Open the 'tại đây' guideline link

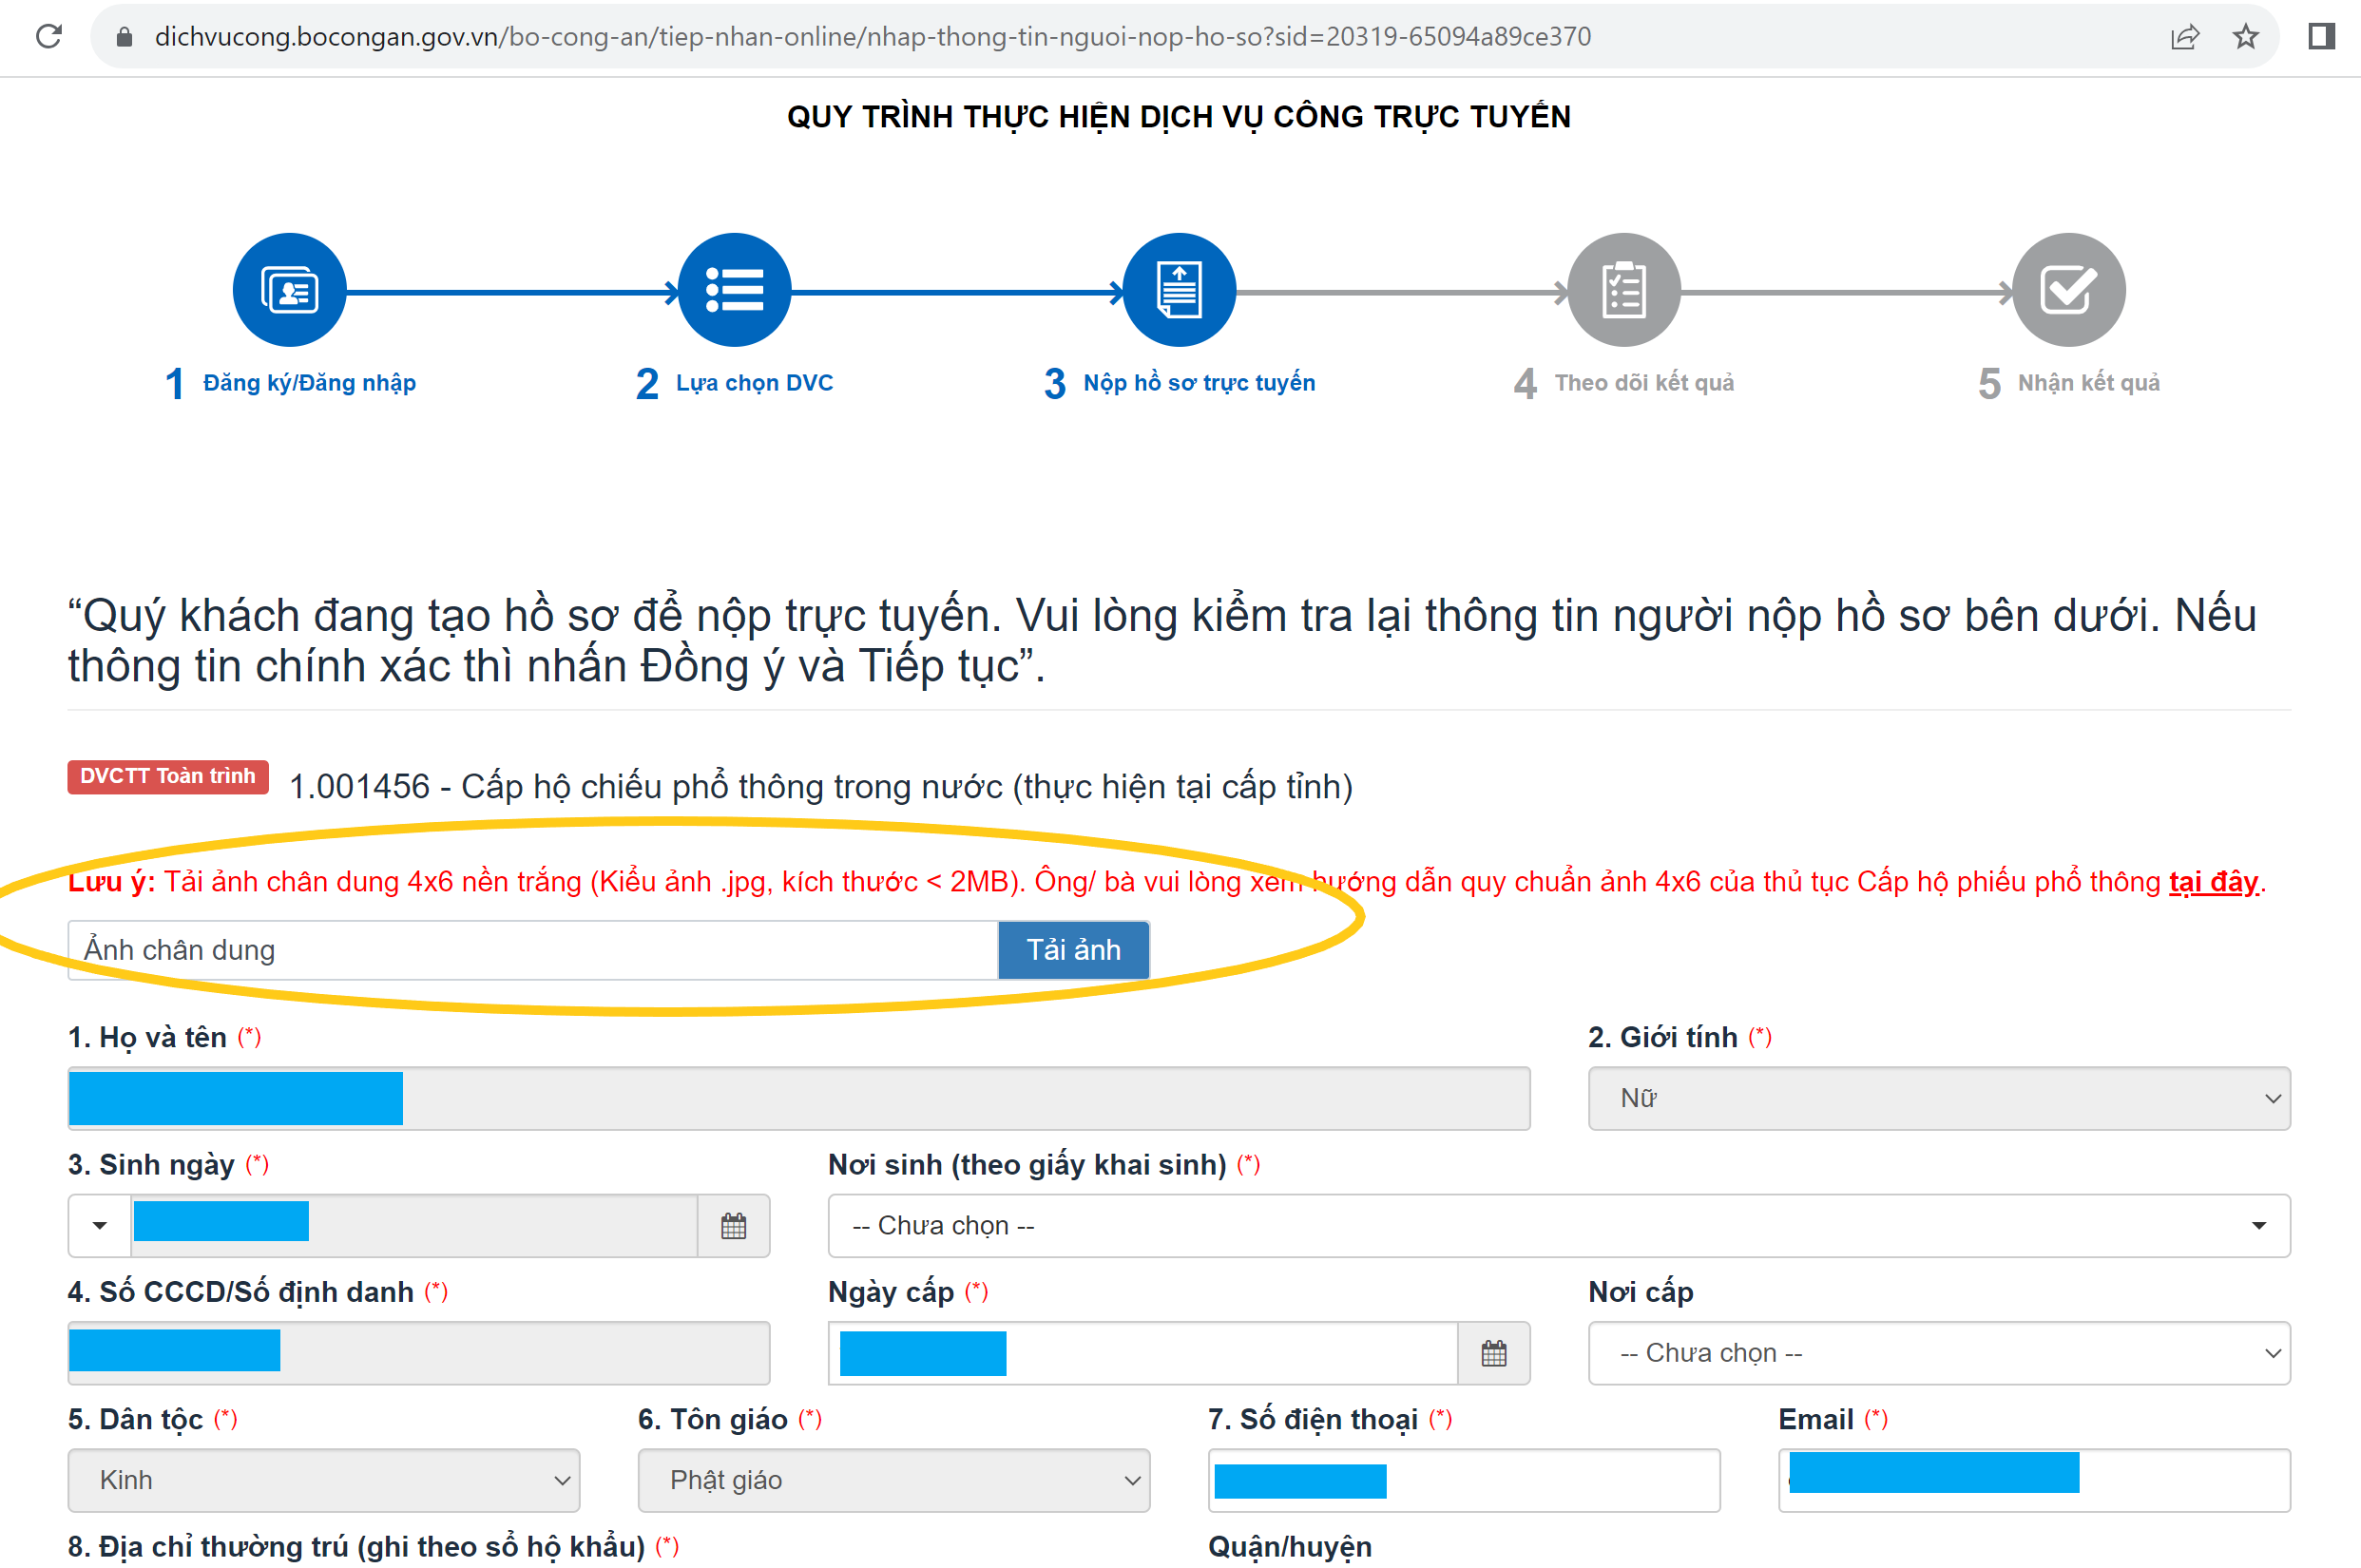click(x=2212, y=881)
